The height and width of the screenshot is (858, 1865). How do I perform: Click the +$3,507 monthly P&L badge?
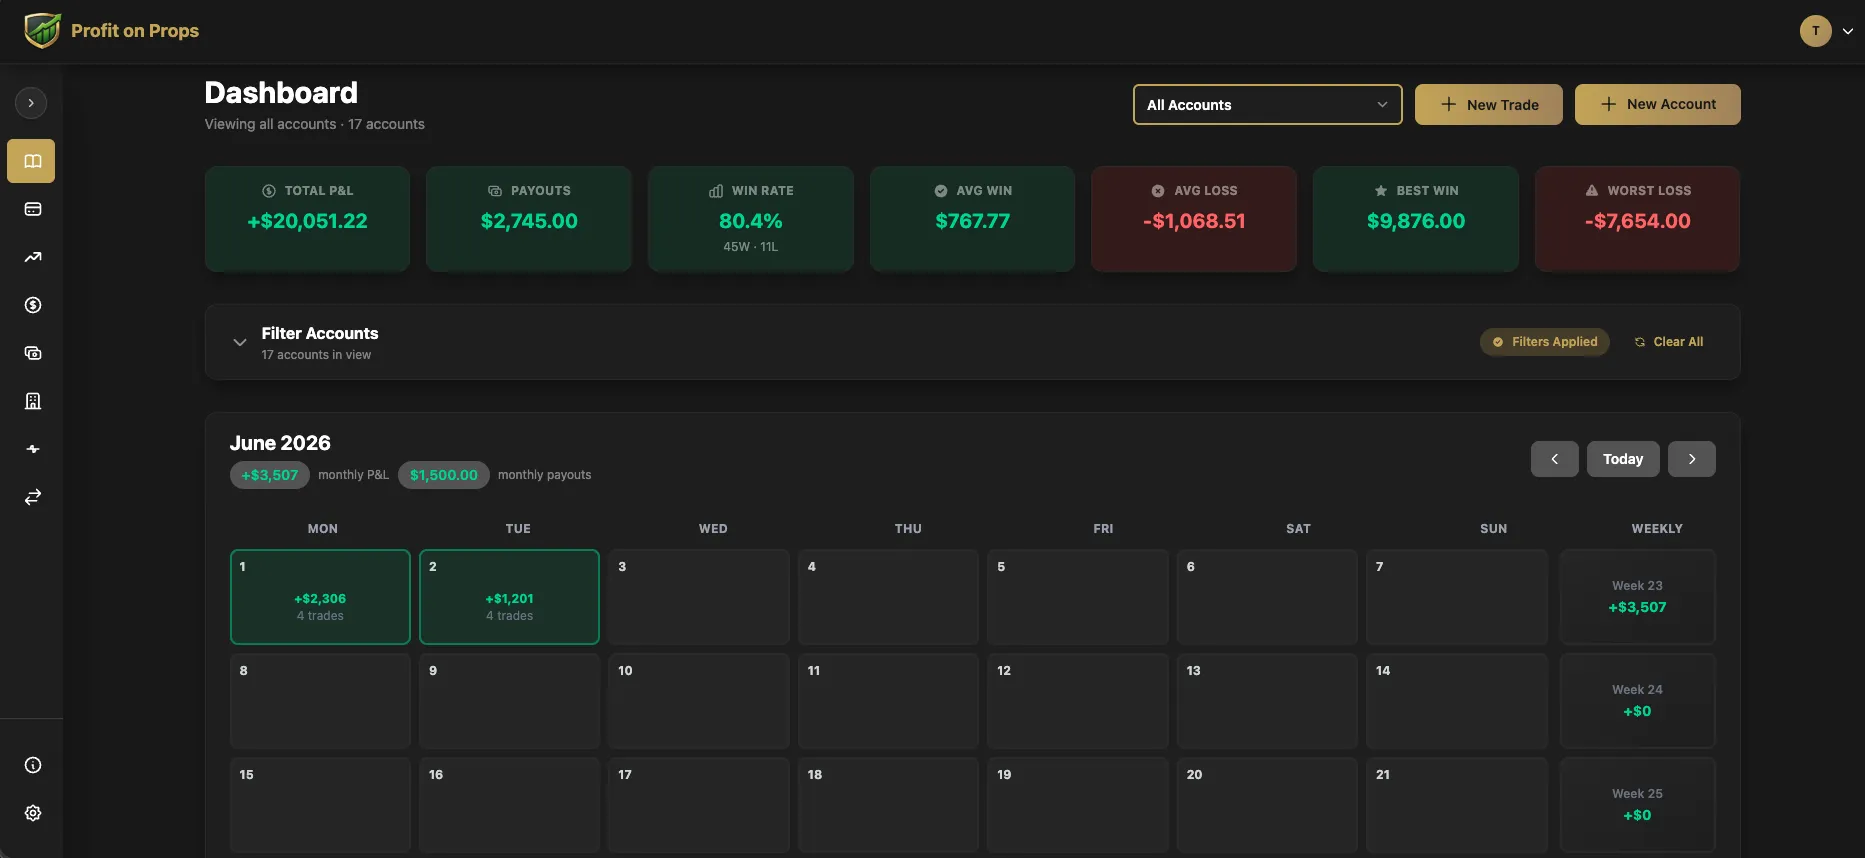(270, 475)
